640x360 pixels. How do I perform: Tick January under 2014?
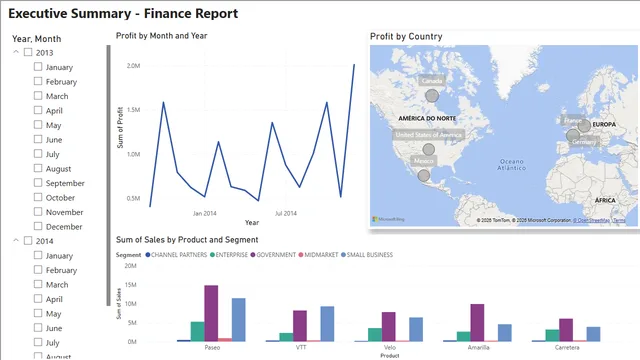(x=38, y=255)
